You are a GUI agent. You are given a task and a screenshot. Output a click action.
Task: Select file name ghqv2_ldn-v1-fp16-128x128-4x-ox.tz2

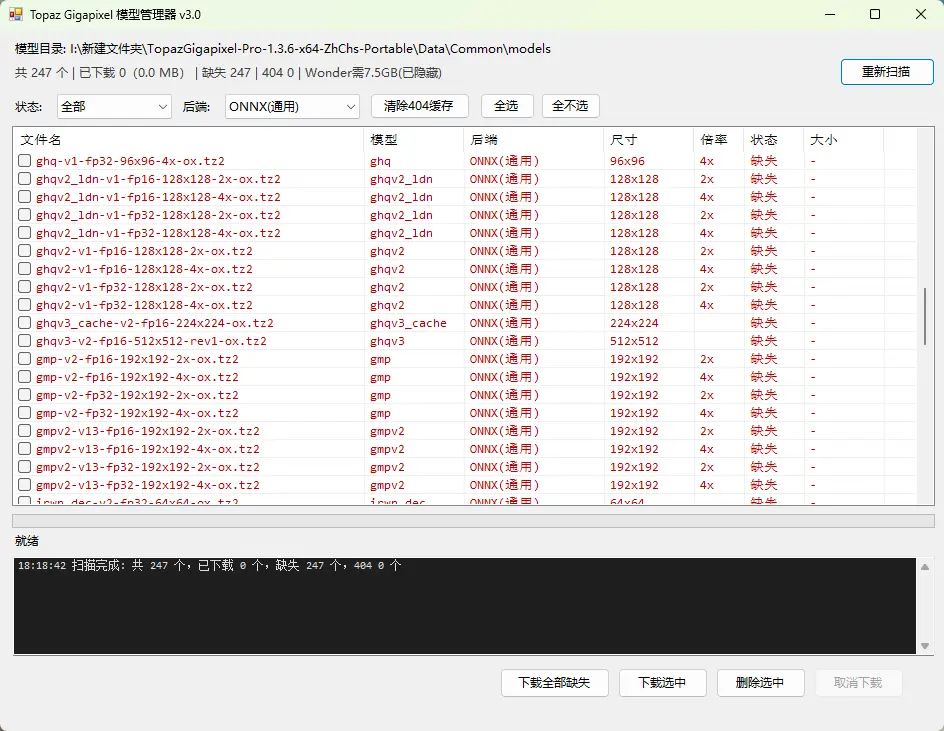click(158, 197)
